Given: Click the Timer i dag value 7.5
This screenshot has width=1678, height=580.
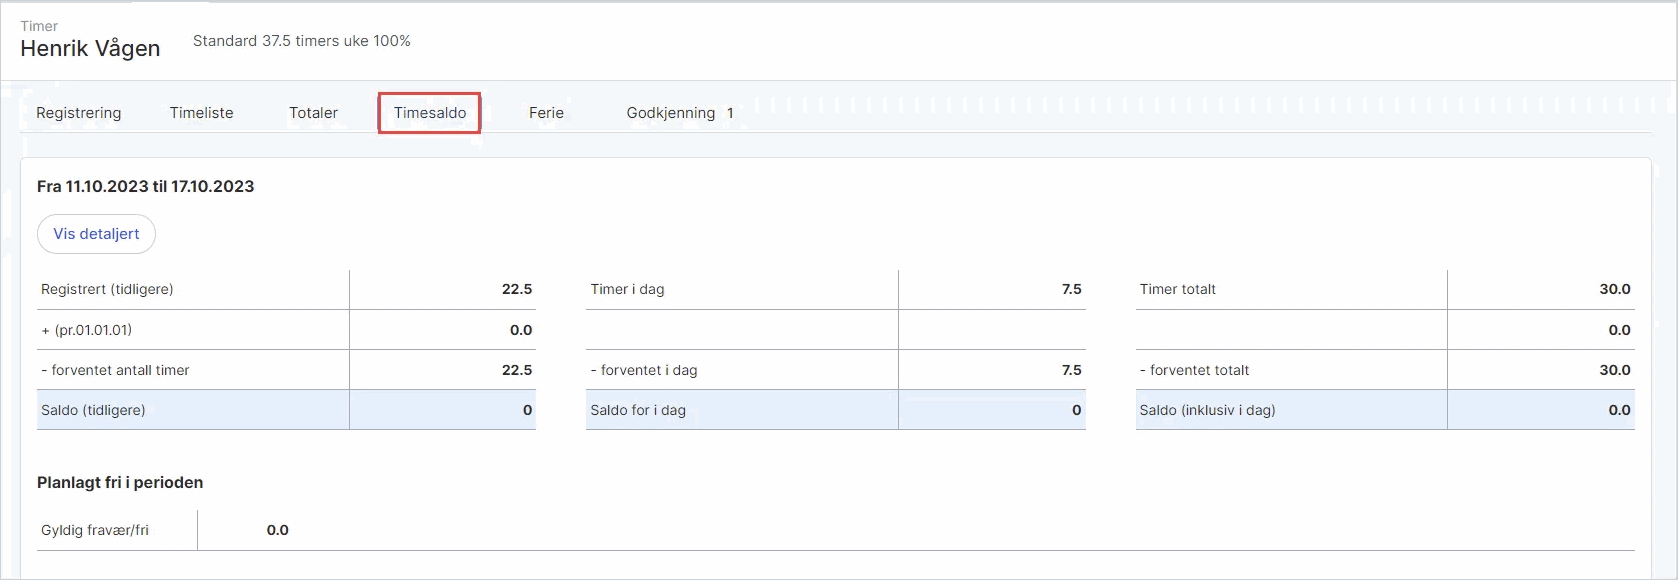Looking at the screenshot, I should point(1071,289).
